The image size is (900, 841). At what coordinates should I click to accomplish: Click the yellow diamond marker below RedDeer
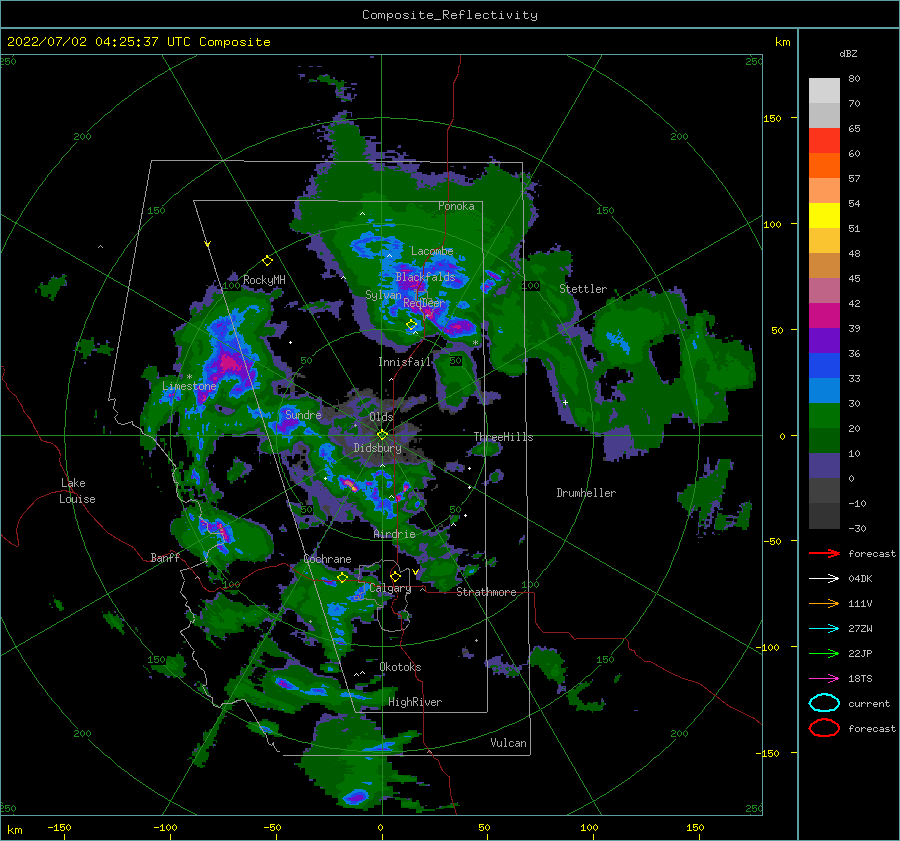(x=411, y=325)
